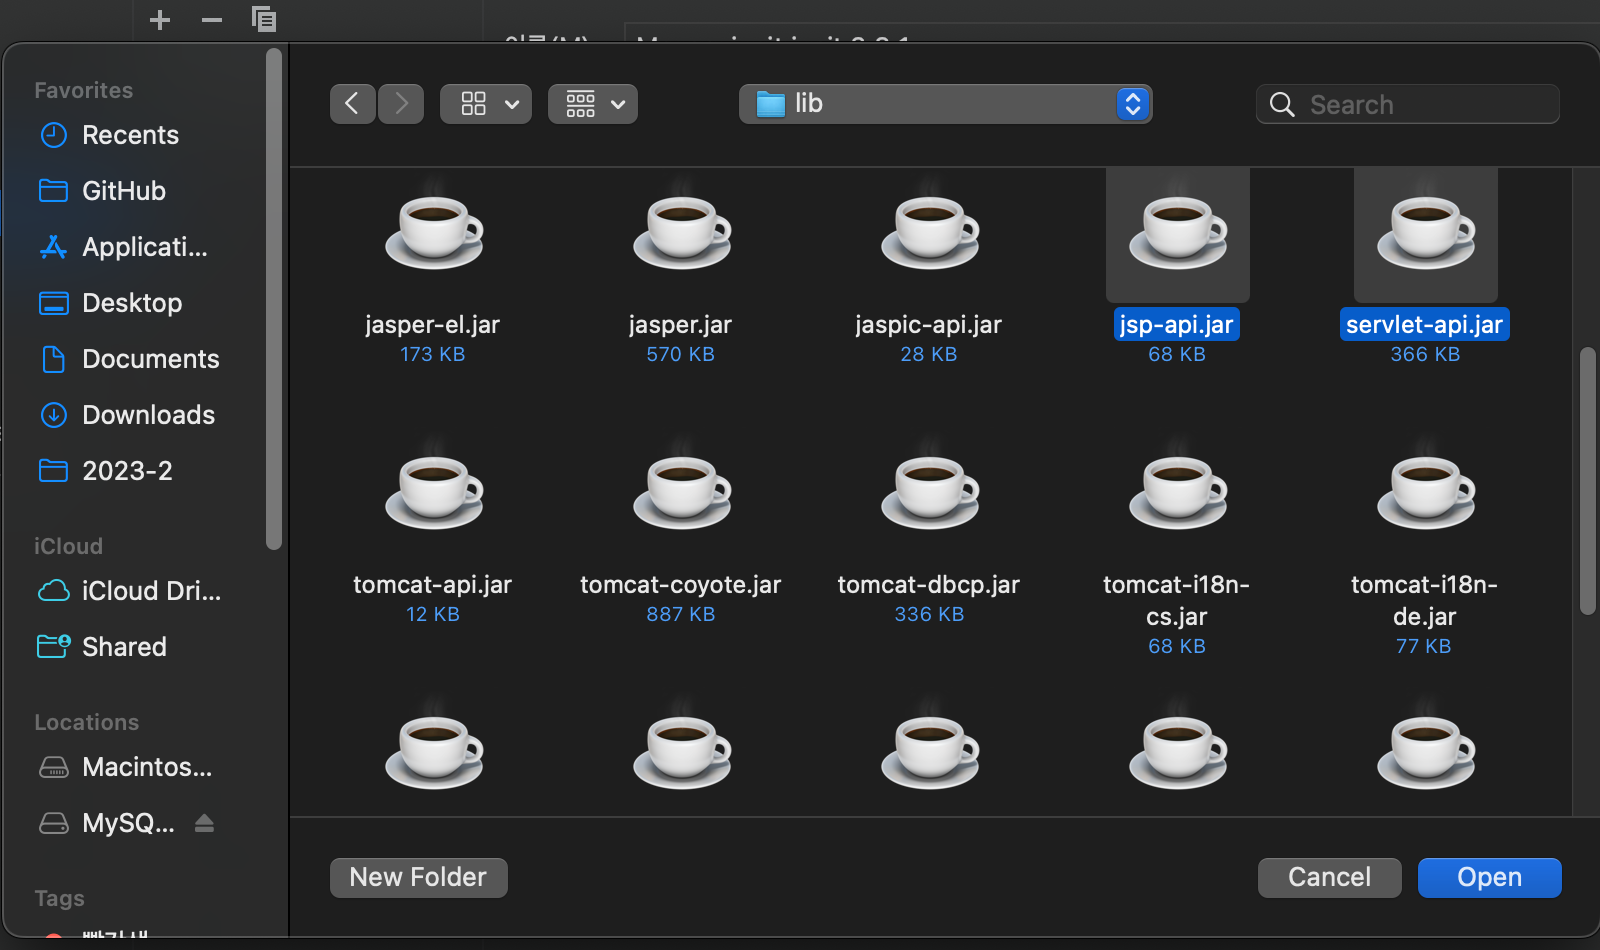Click the jsp-api.jar highlighted name
The height and width of the screenshot is (950, 1600).
(1177, 325)
